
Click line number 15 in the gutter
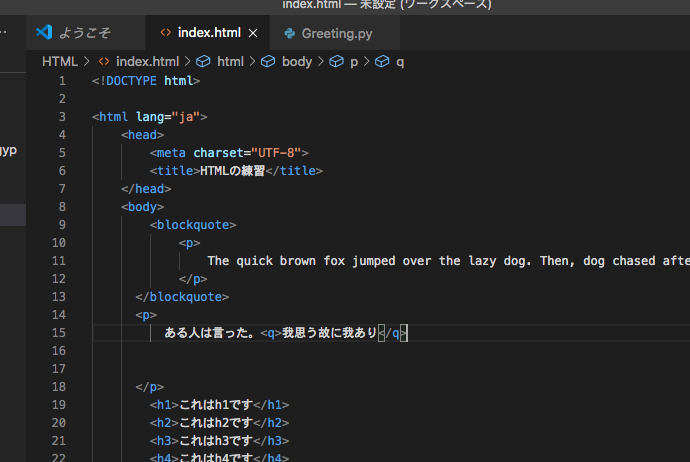coord(59,333)
